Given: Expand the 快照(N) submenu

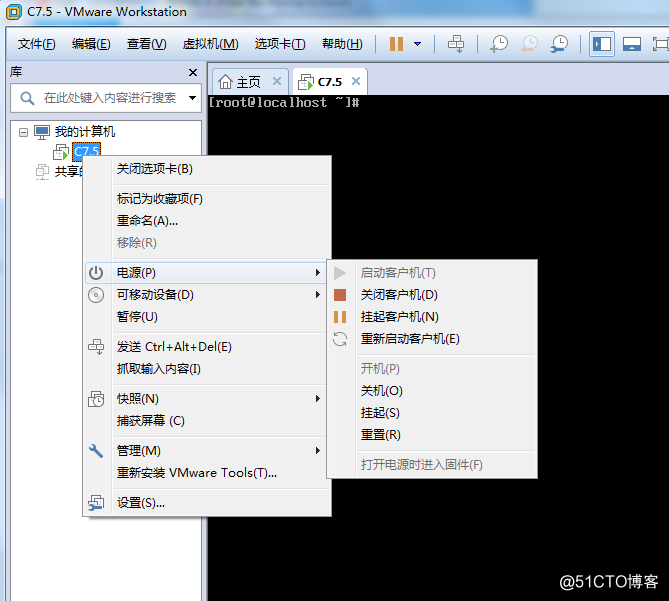Looking at the screenshot, I should tap(208, 399).
